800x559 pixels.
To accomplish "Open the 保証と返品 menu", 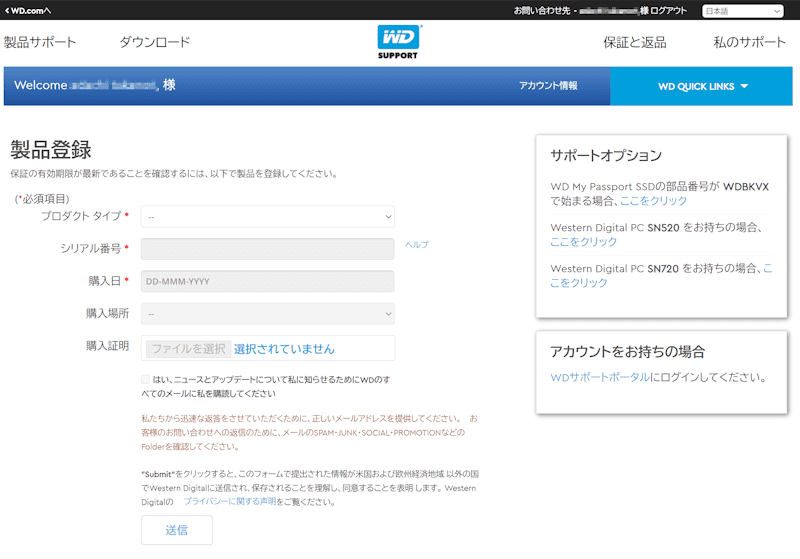I will pos(635,42).
